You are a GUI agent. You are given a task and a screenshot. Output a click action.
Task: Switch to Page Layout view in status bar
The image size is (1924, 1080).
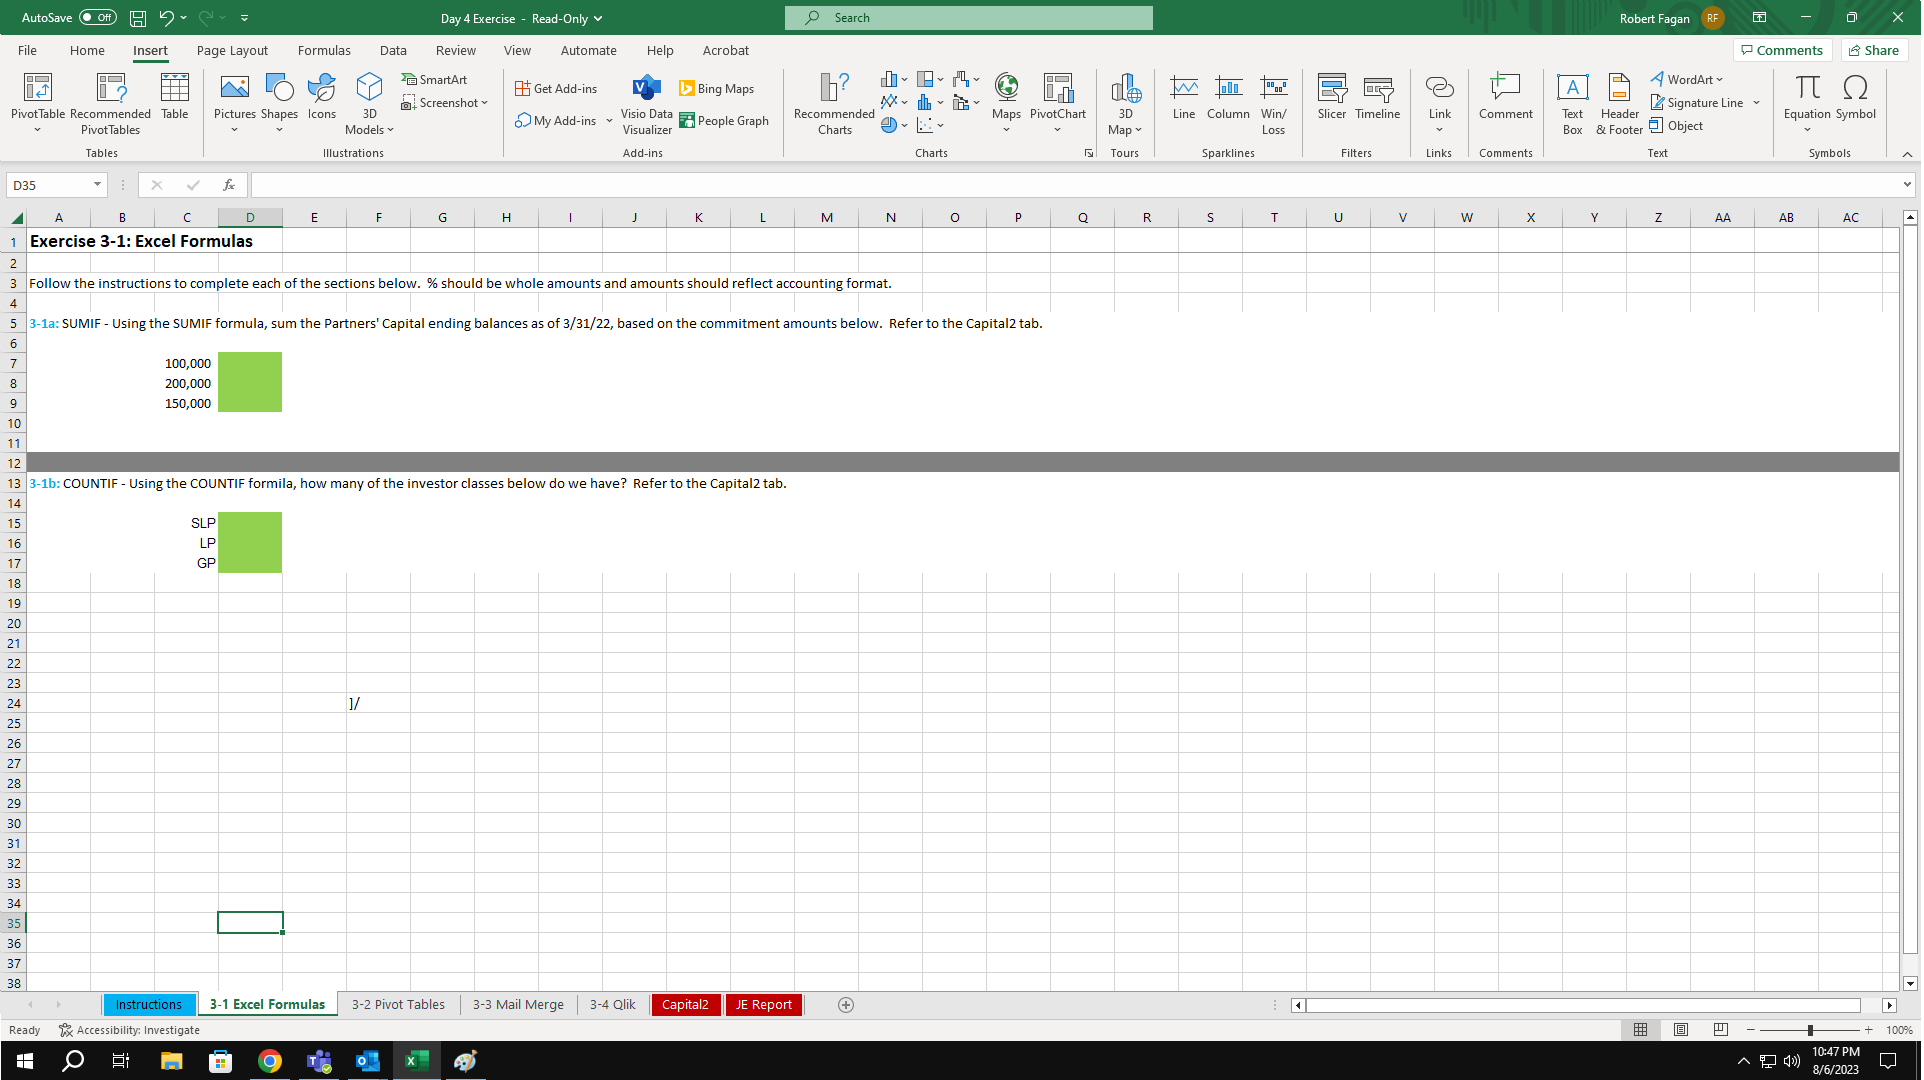pos(1681,1030)
